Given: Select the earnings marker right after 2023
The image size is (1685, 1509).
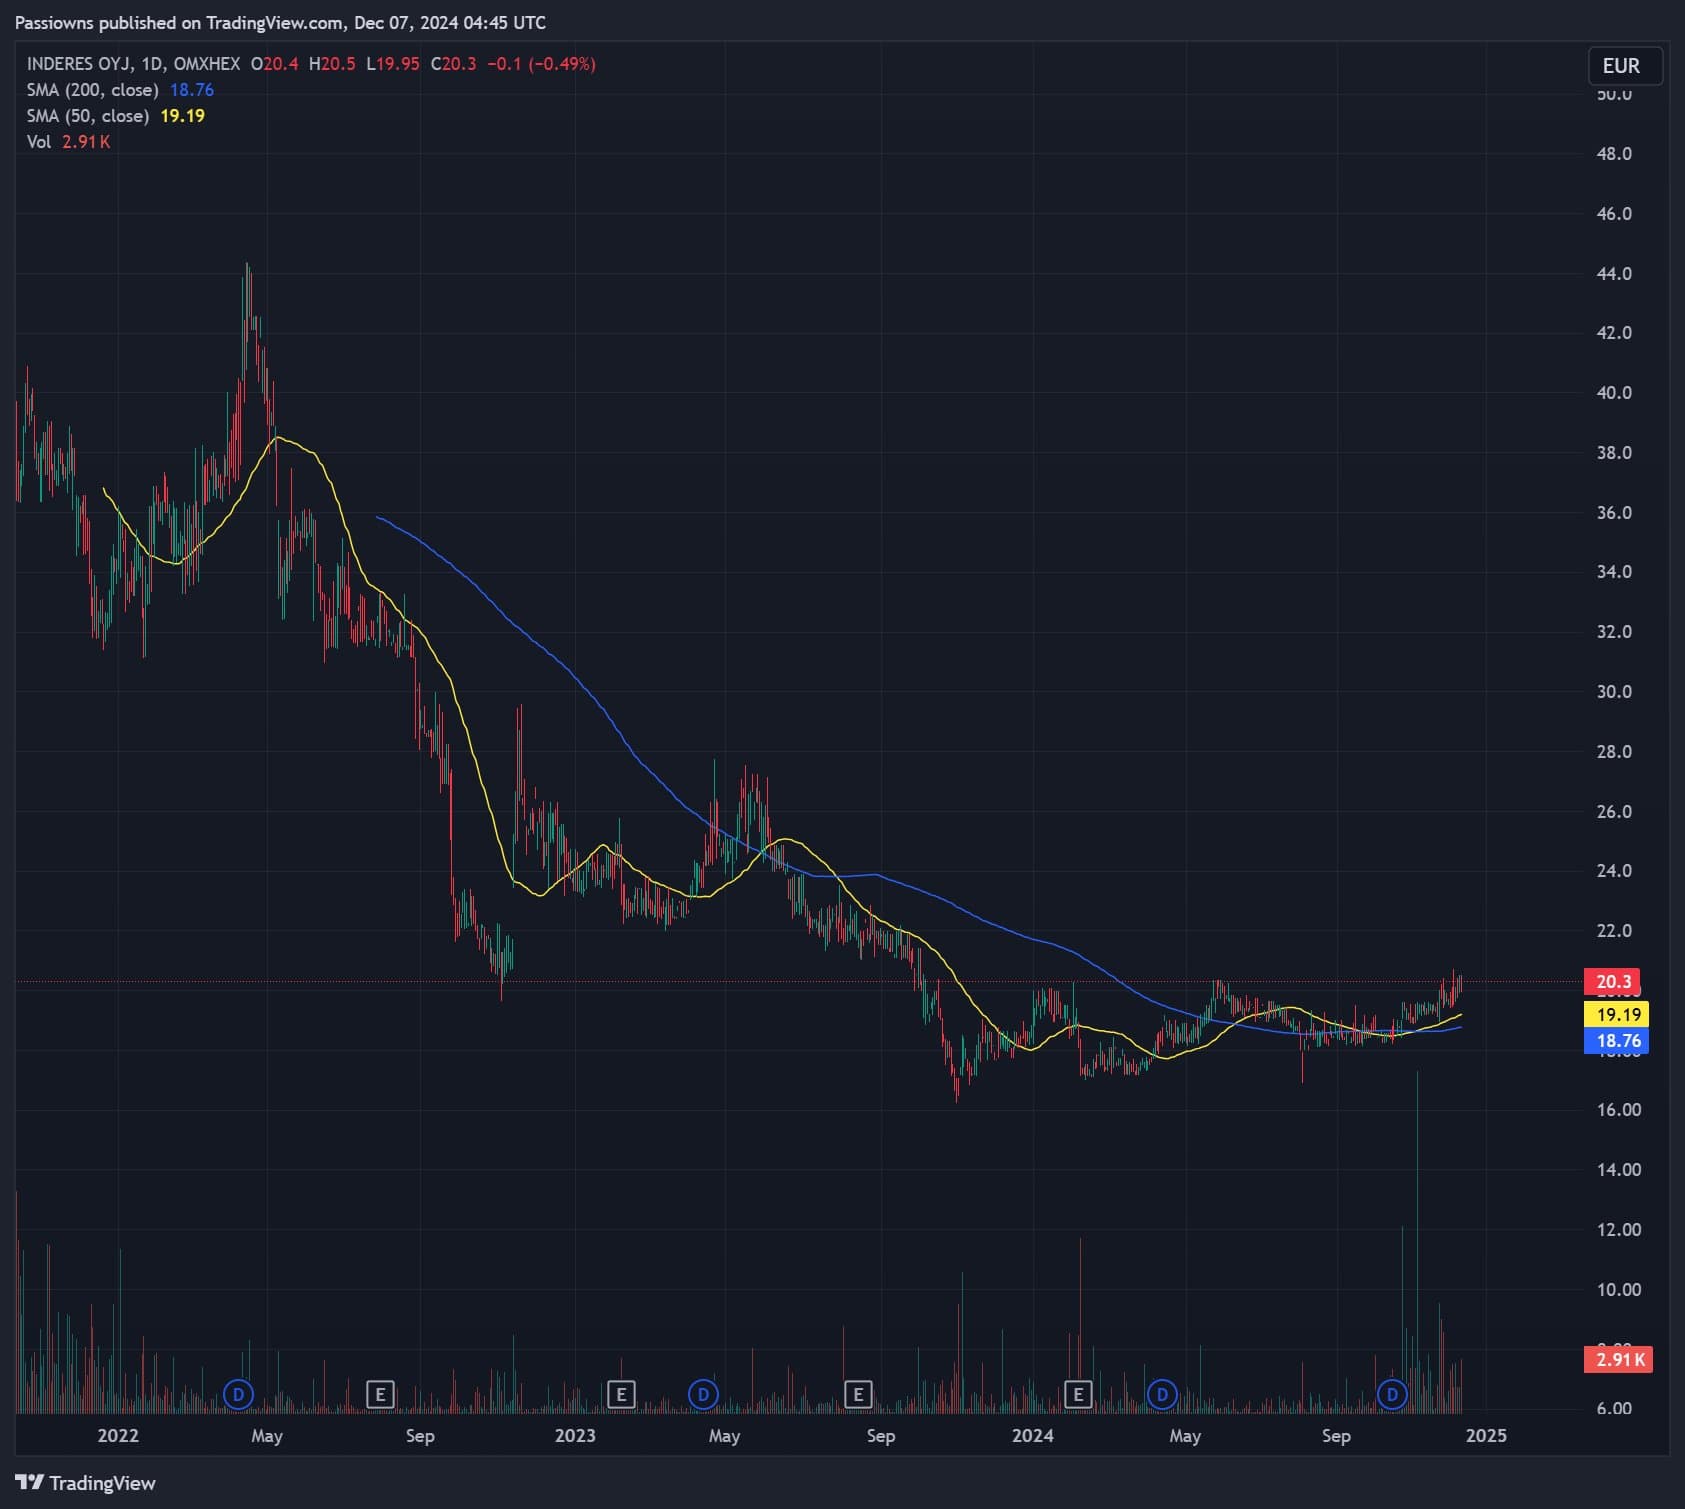Looking at the screenshot, I should (x=621, y=1393).
